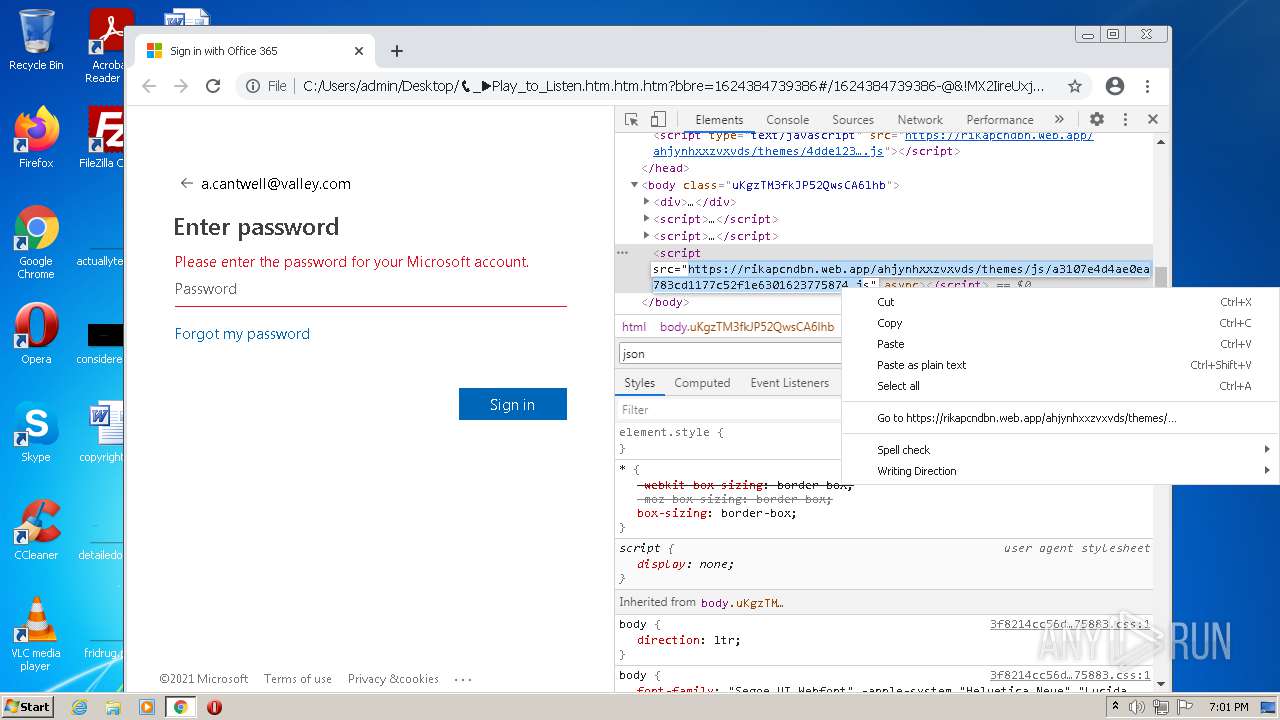Click Forgot my password link
The image size is (1280, 720).
[x=242, y=334]
